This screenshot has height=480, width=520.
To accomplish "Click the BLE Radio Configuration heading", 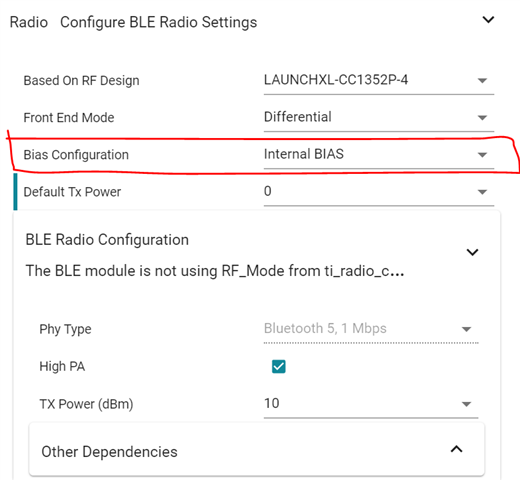I will click(x=107, y=240).
